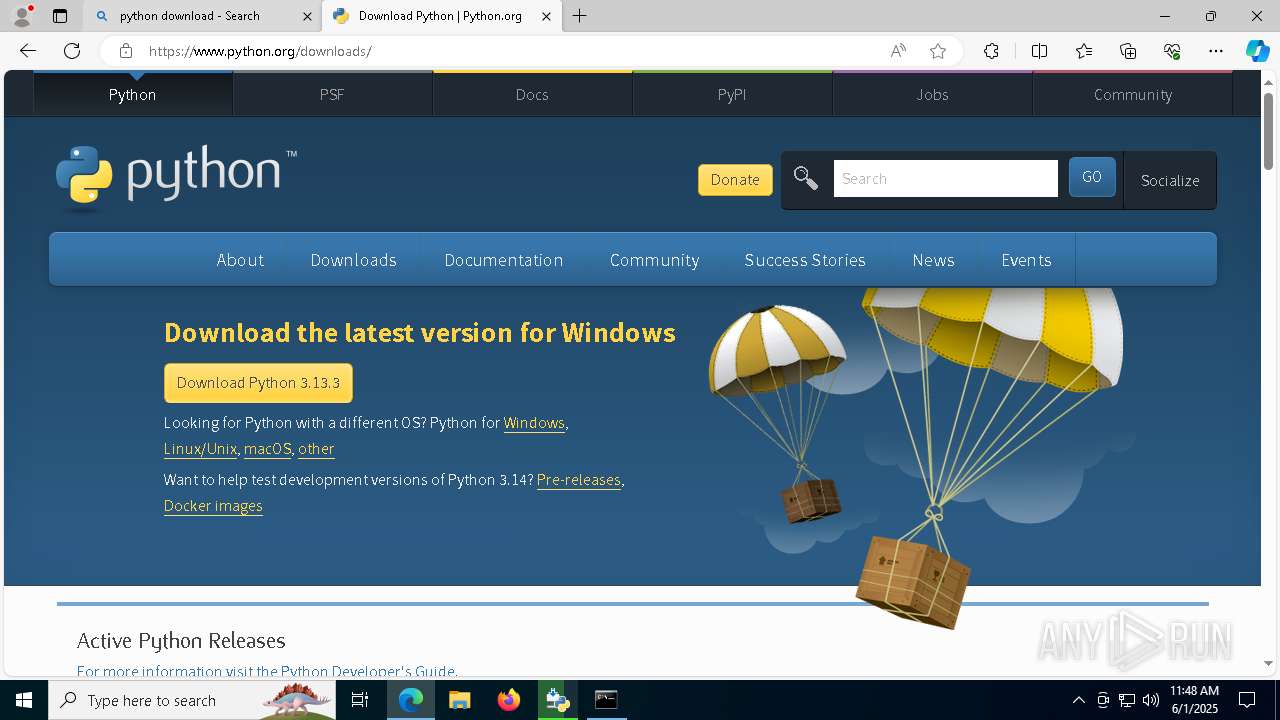The image size is (1280, 720).
Task: Open the PyPI top-bar tab
Action: (732, 94)
